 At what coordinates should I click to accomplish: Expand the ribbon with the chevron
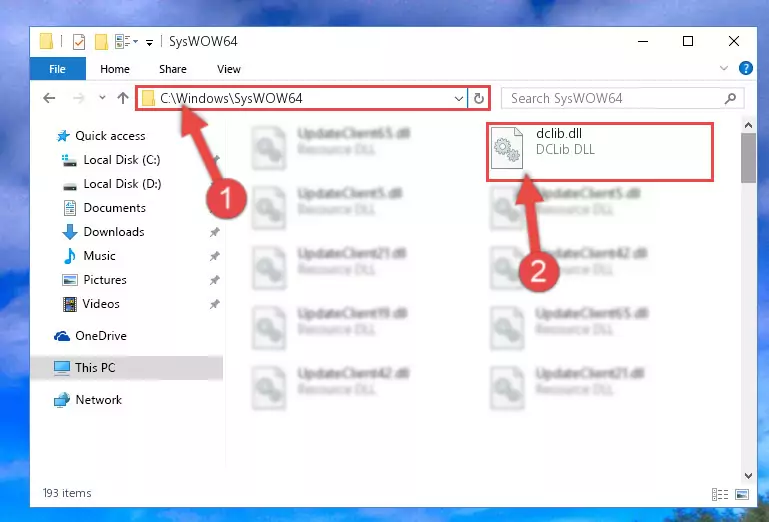tap(723, 68)
